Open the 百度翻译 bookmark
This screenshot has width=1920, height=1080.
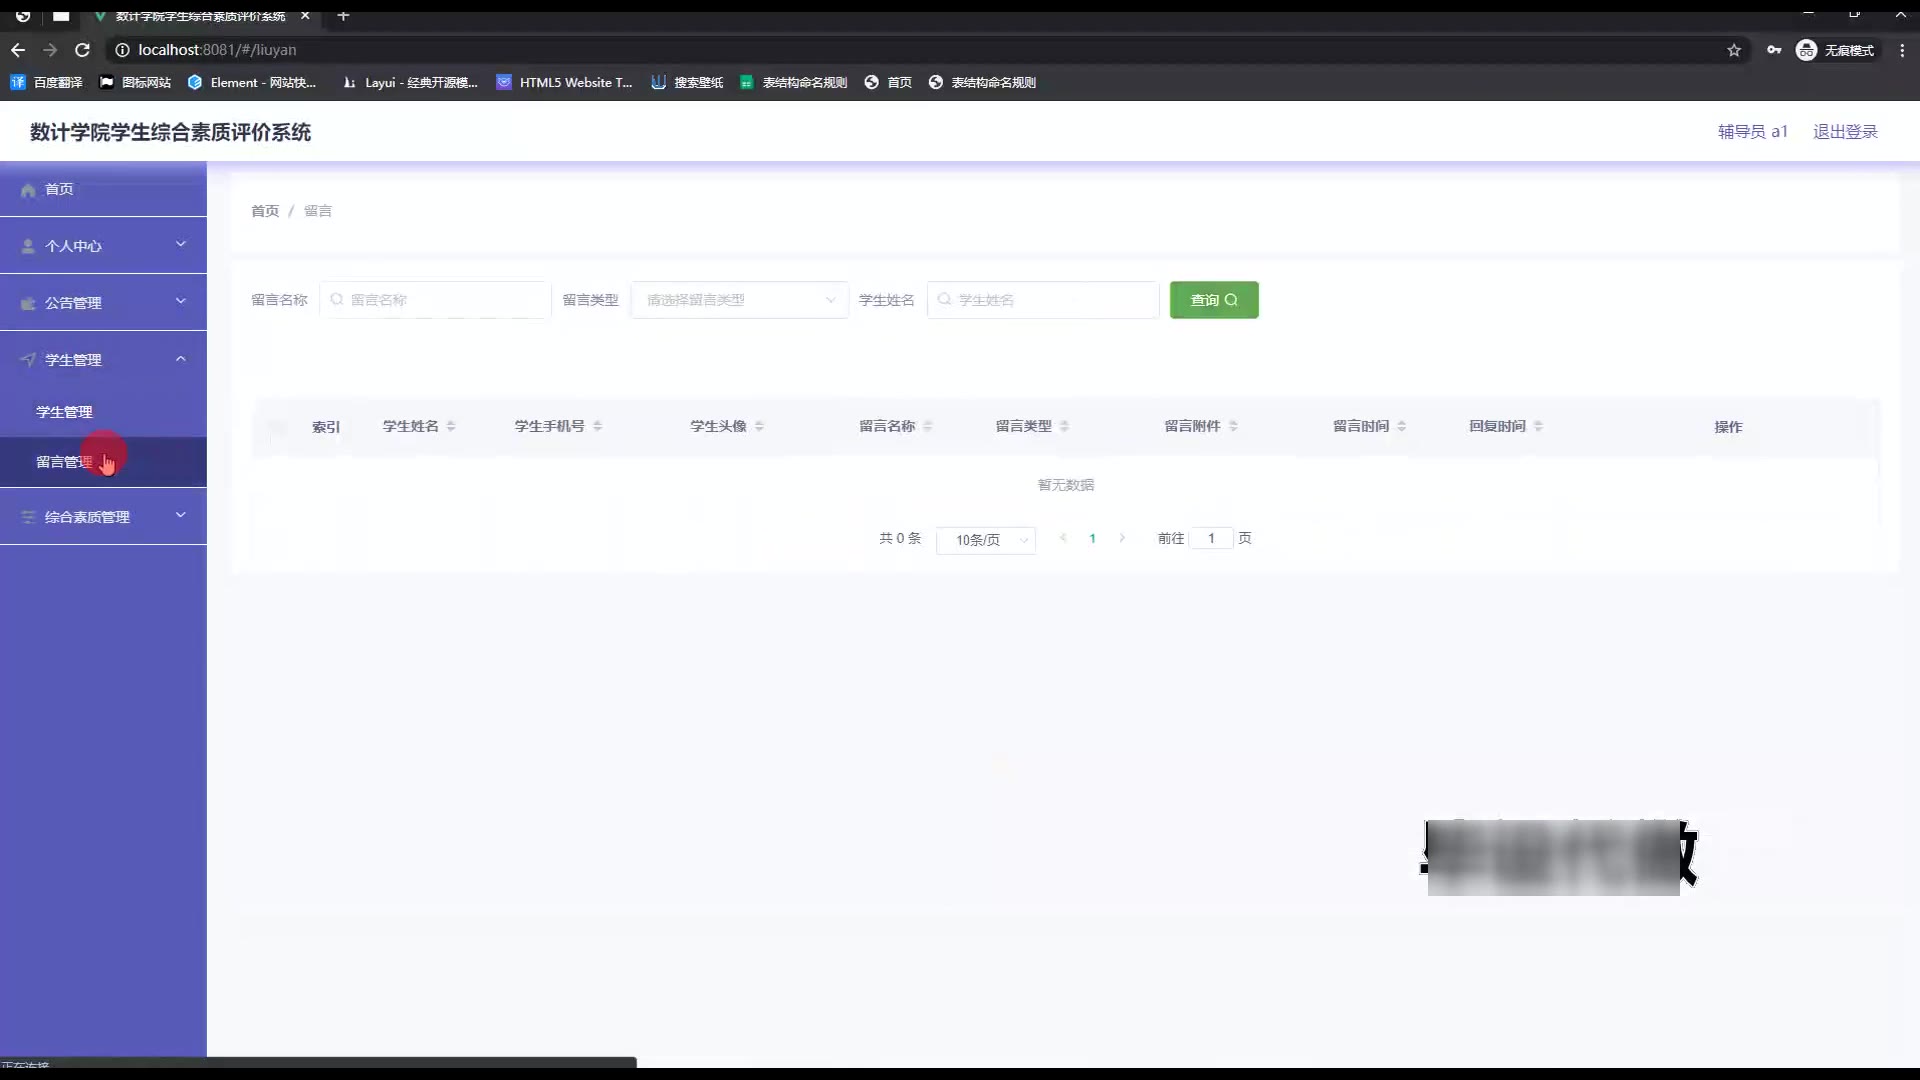tap(47, 82)
